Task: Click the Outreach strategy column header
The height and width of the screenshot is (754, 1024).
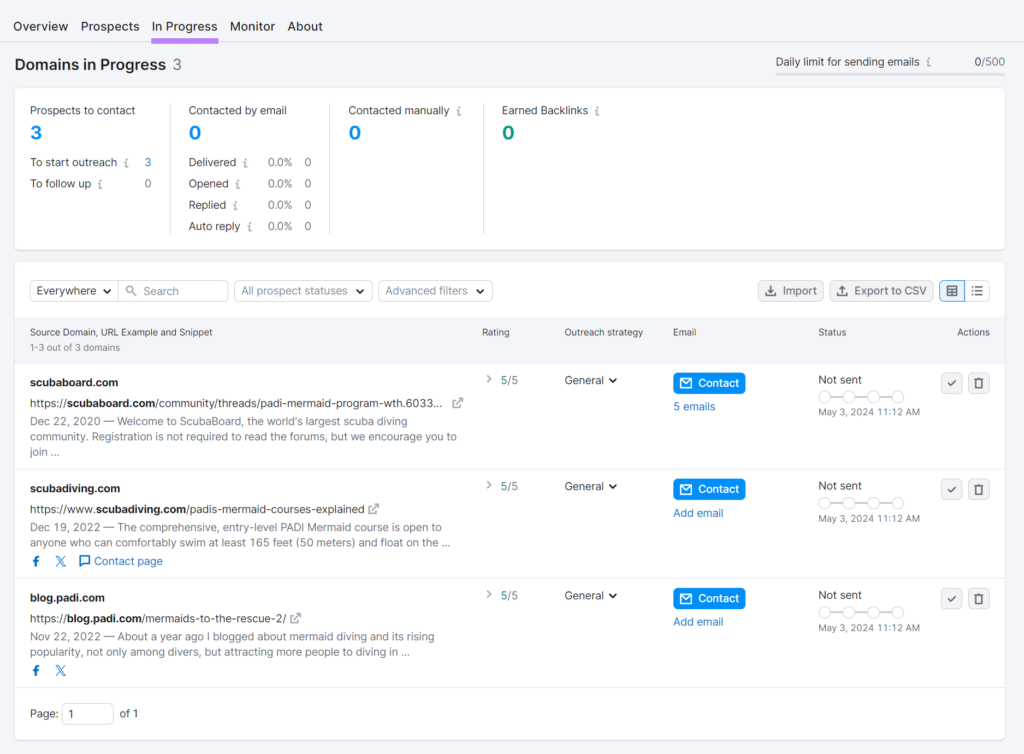Action: (x=603, y=332)
